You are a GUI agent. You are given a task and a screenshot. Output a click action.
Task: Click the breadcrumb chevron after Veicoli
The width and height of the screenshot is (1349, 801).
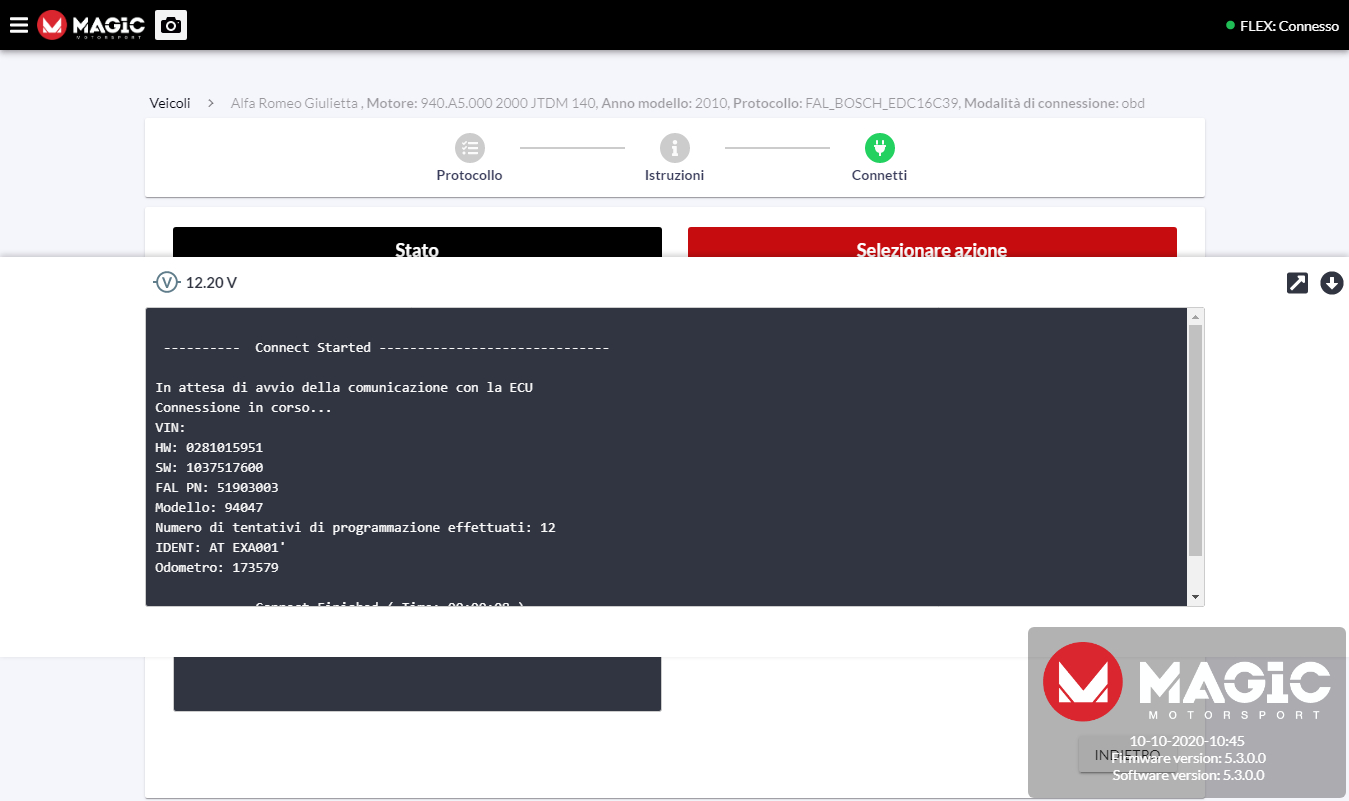(211, 103)
